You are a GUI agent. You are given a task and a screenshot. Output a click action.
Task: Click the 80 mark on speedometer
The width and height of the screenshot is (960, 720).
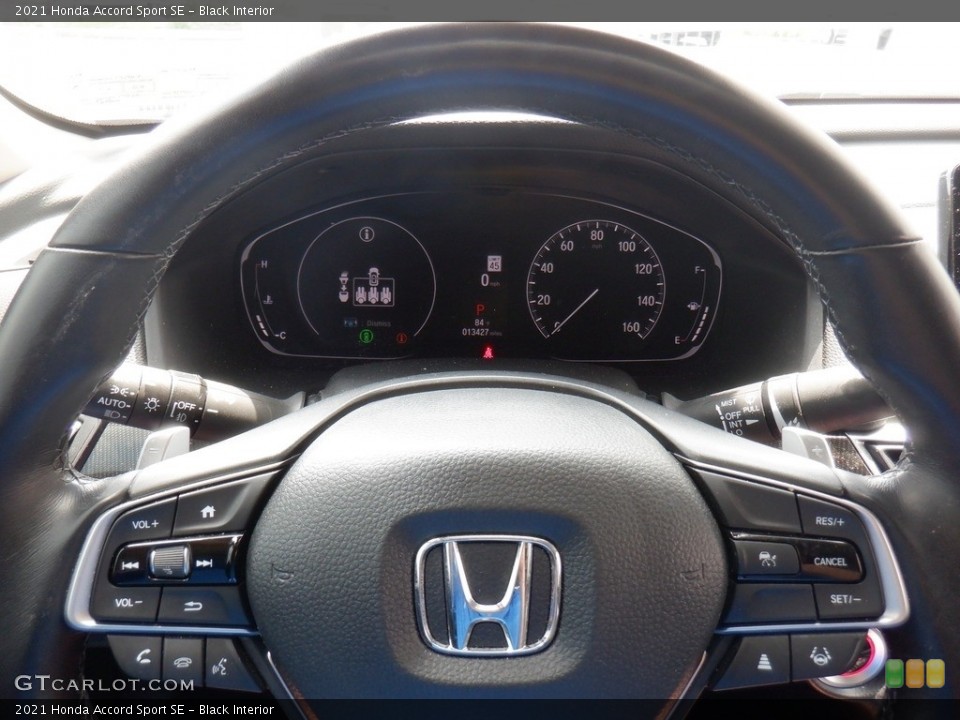click(597, 235)
